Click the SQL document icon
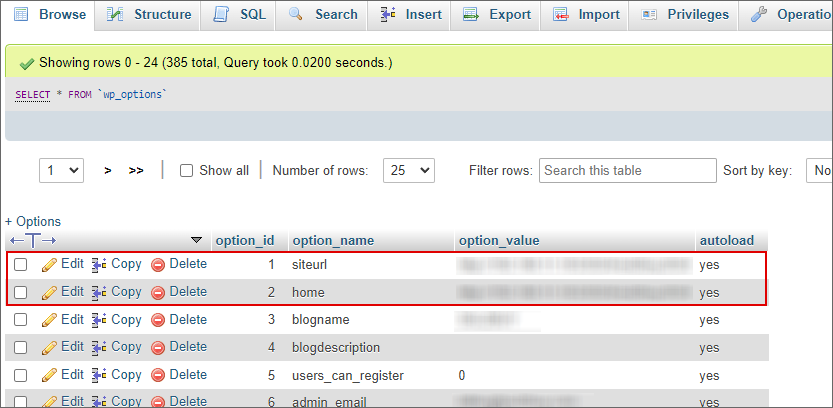This screenshot has width=833, height=408. 220,14
